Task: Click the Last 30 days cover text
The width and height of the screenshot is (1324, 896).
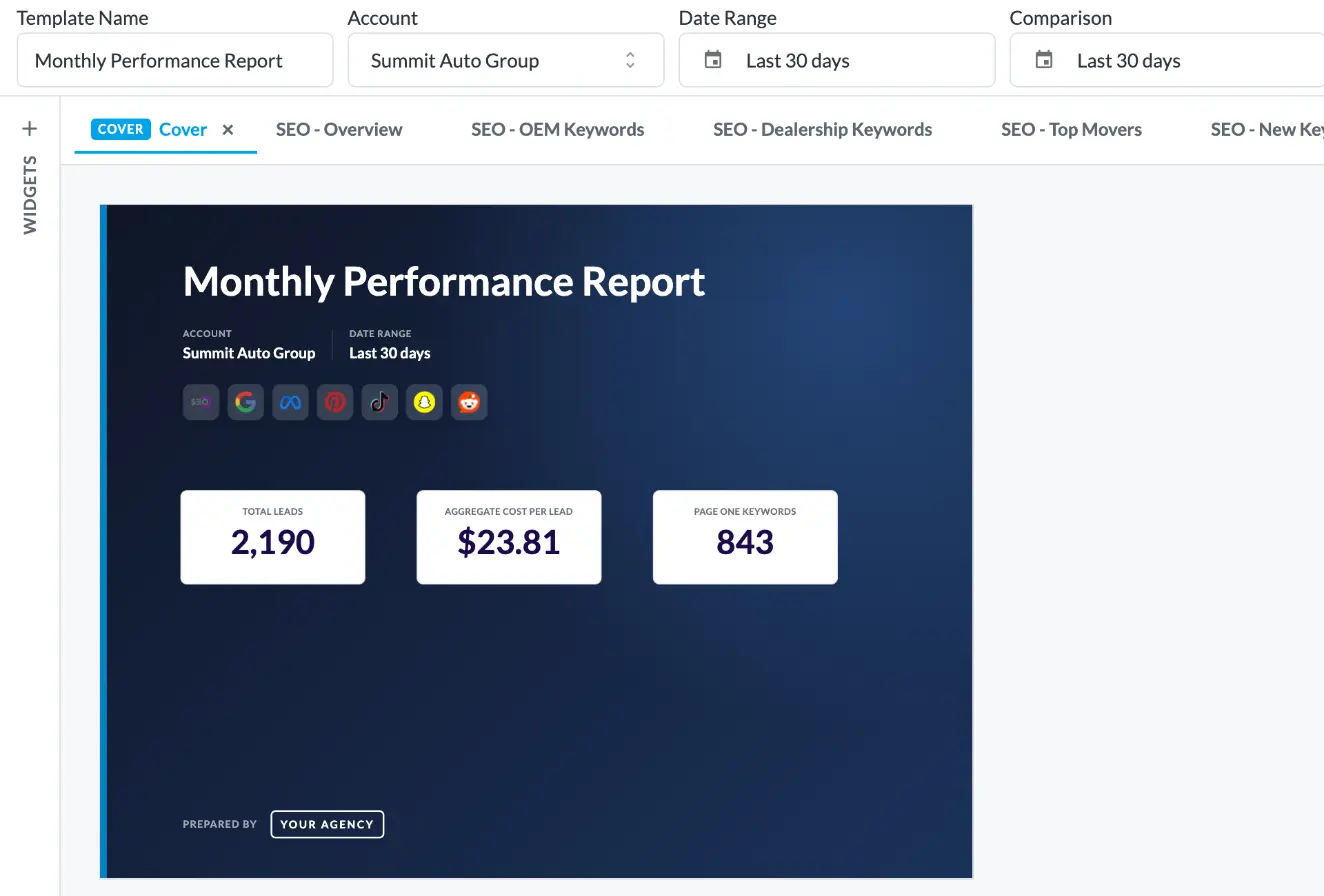Action: (x=390, y=353)
